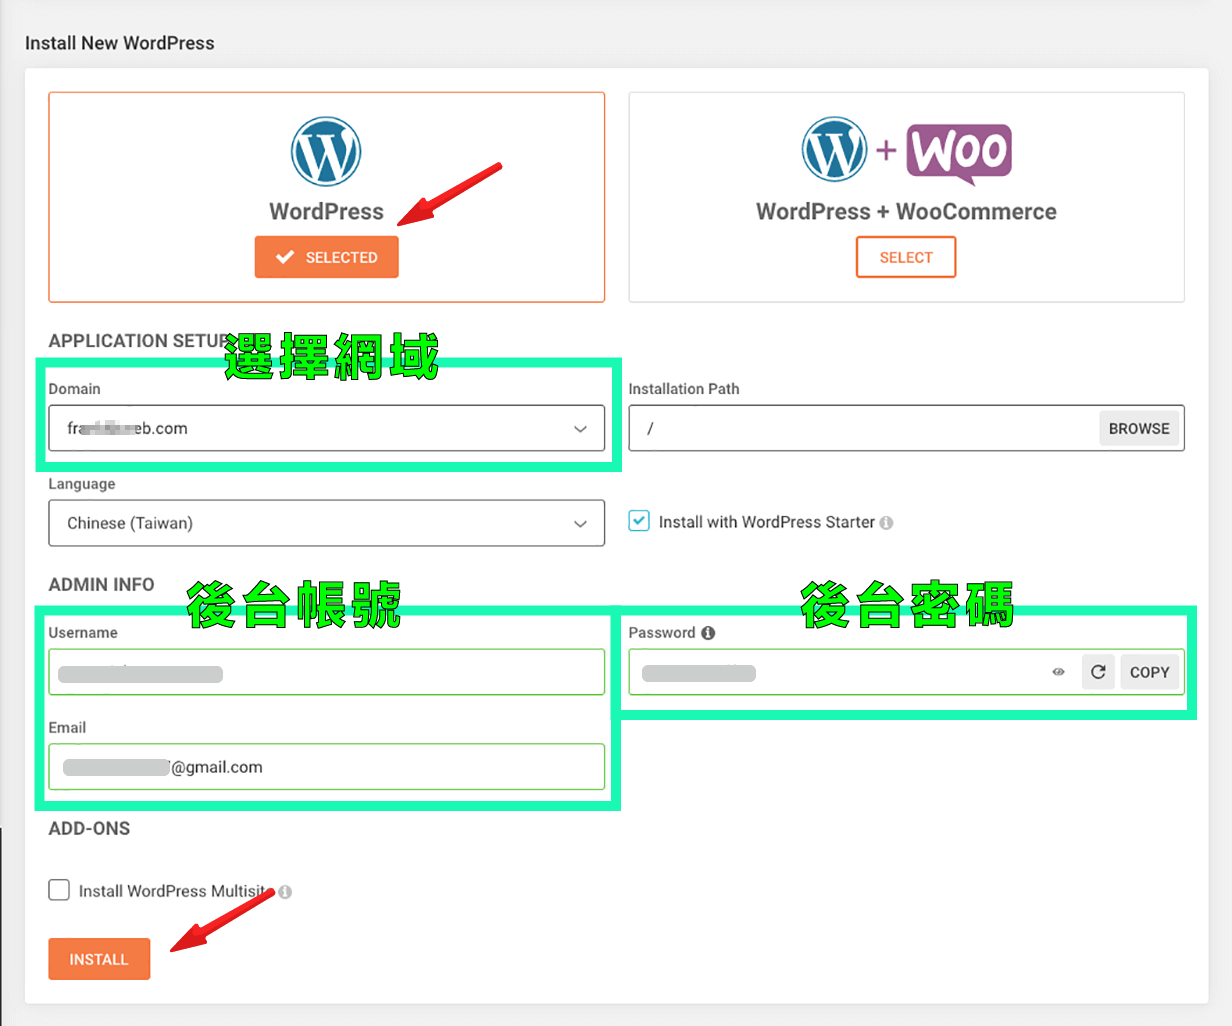Click WordPress logo in WooCommerce card
Screen dimensions: 1232x1026
835,149
